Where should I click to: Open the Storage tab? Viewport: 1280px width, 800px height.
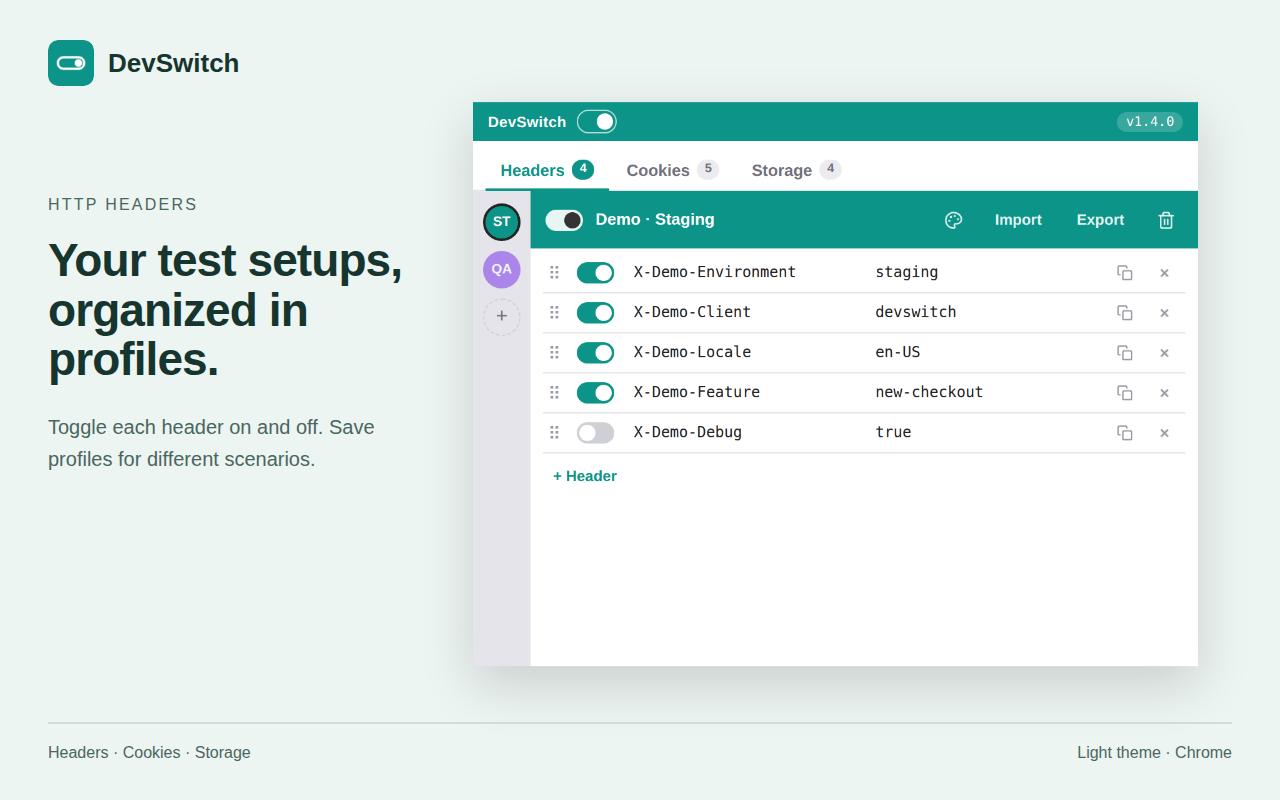[x=796, y=170]
